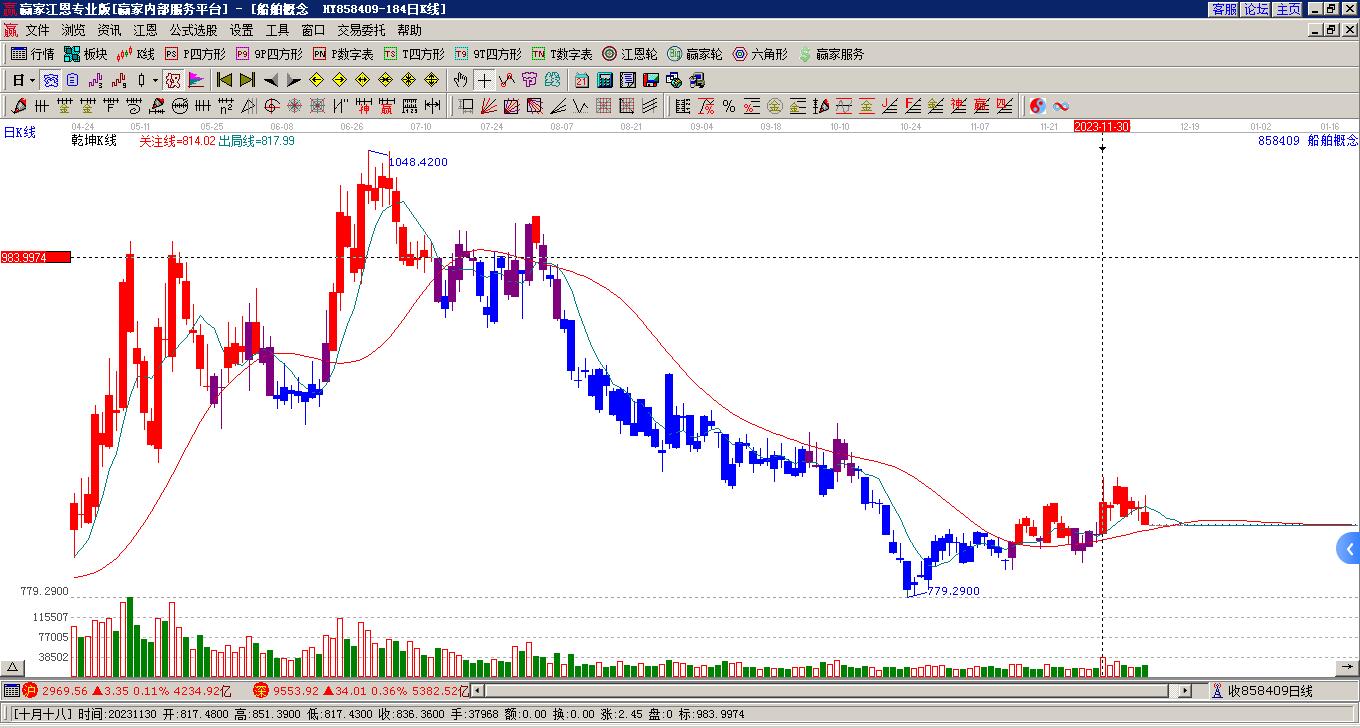The image size is (1360, 728).
Task: Click the 983.9974 price level label
Action: click(36, 257)
